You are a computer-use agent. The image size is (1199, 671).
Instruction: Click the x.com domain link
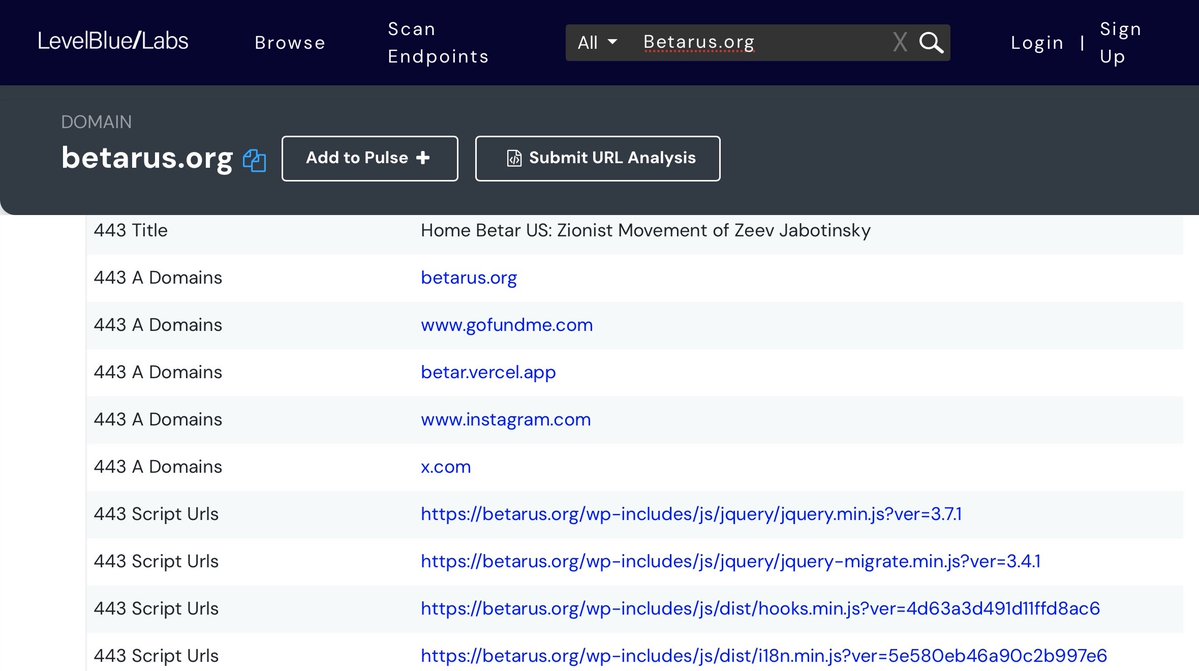(446, 467)
